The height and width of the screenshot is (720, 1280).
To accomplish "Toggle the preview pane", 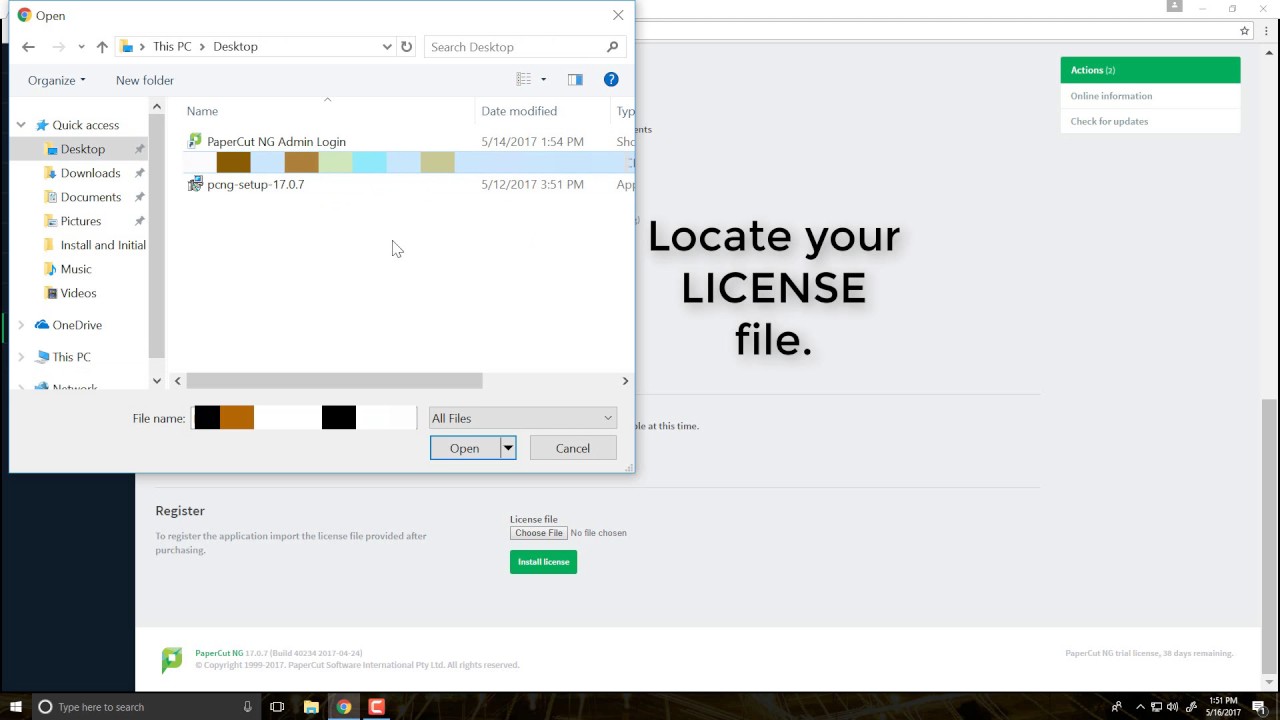I will tap(575, 80).
